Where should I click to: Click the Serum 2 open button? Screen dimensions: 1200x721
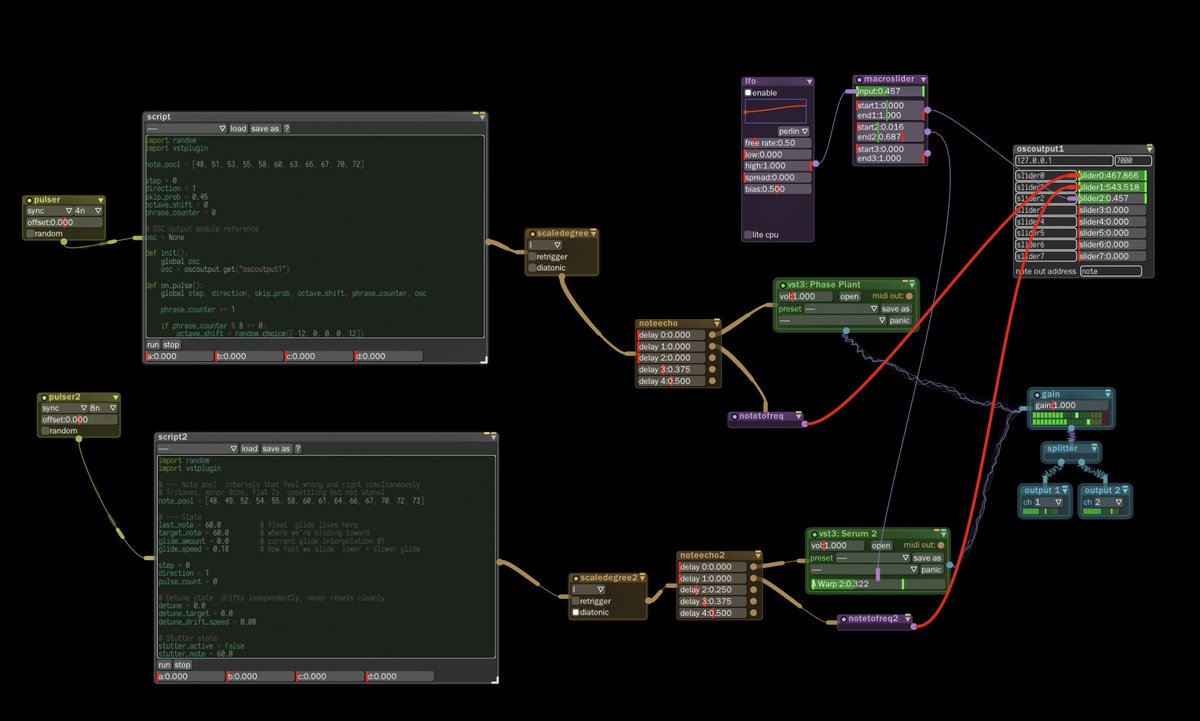point(881,545)
